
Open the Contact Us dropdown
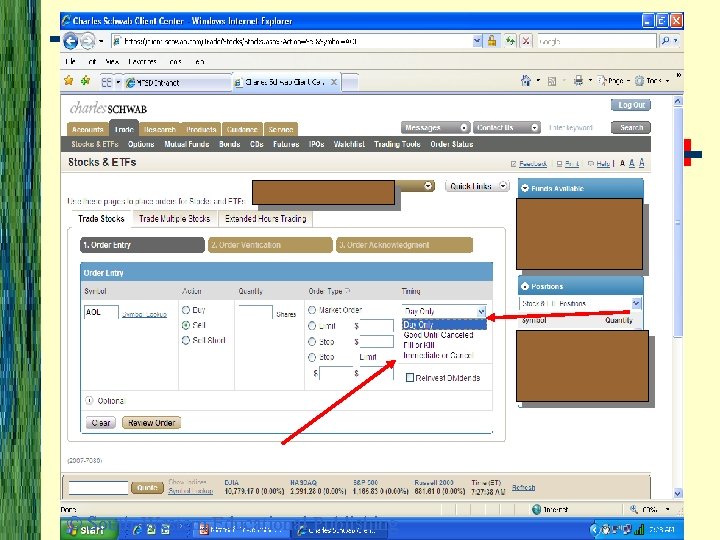(506, 127)
